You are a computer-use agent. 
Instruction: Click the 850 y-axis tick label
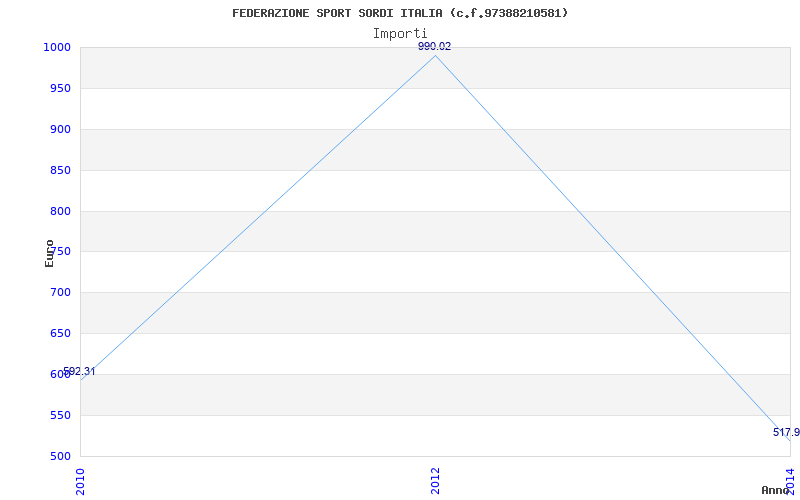pyautogui.click(x=60, y=170)
